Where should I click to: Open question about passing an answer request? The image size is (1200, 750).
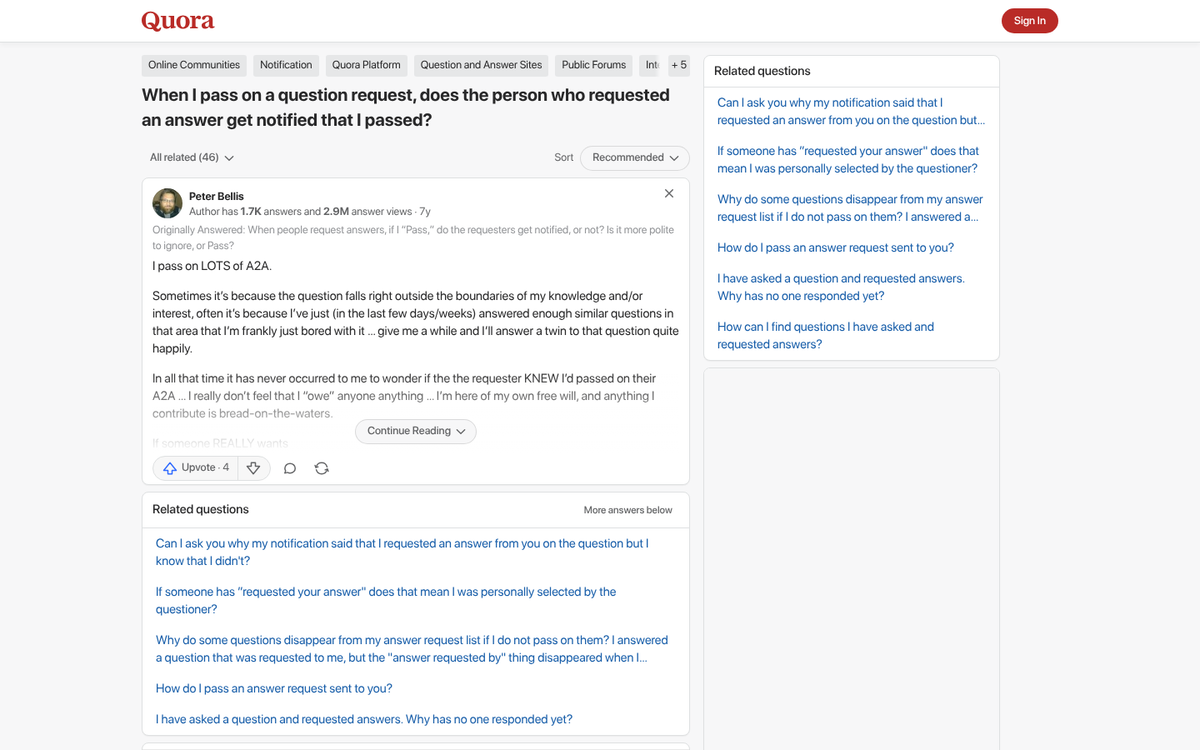coord(273,688)
